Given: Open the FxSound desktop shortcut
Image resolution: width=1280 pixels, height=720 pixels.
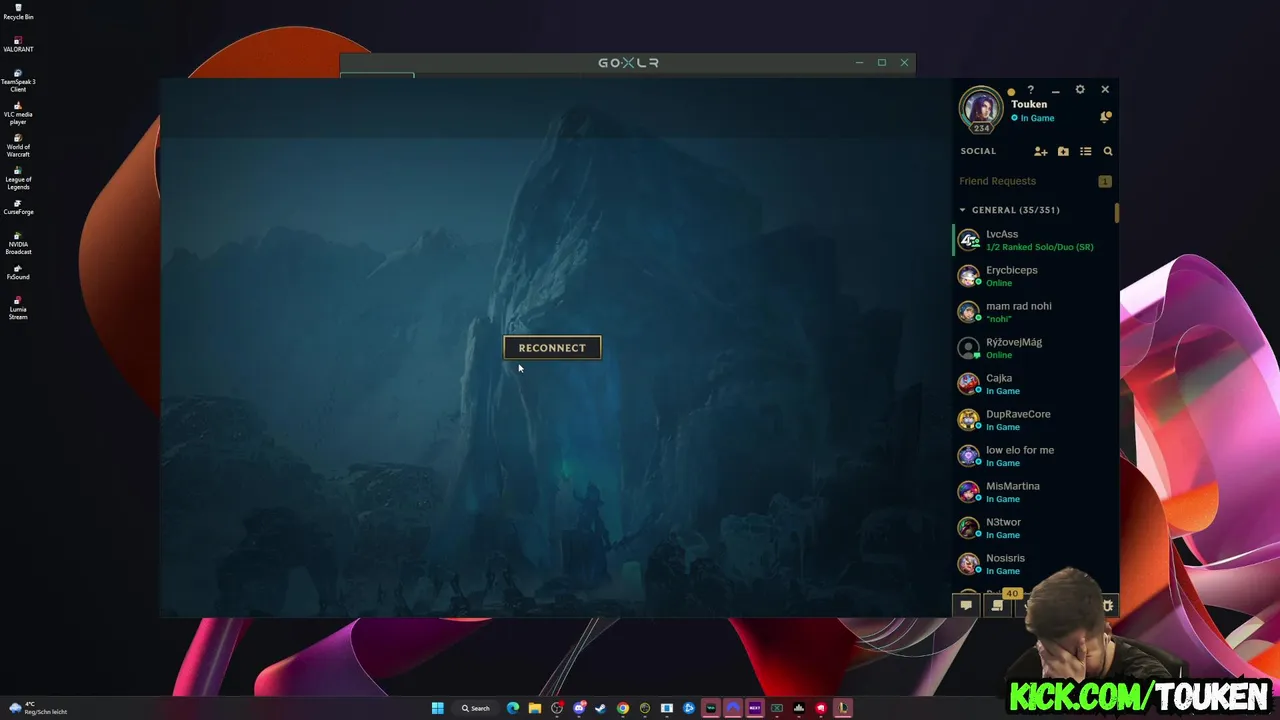Looking at the screenshot, I should click(18, 272).
